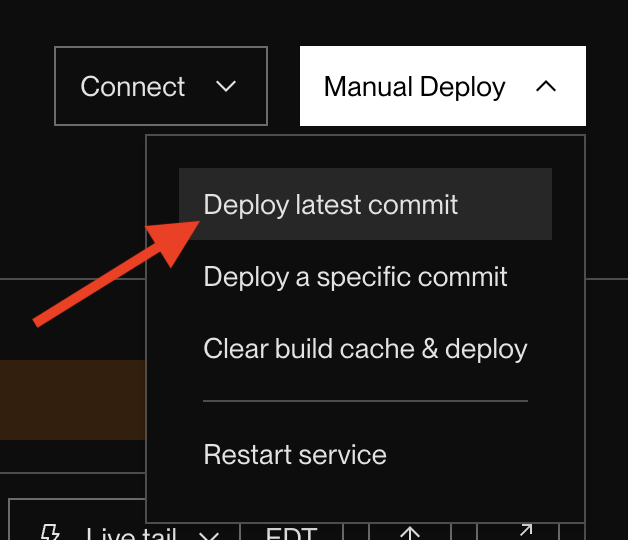The width and height of the screenshot is (628, 540).
Task: Click the Manual Deploy dropdown button
Action: tap(442, 87)
